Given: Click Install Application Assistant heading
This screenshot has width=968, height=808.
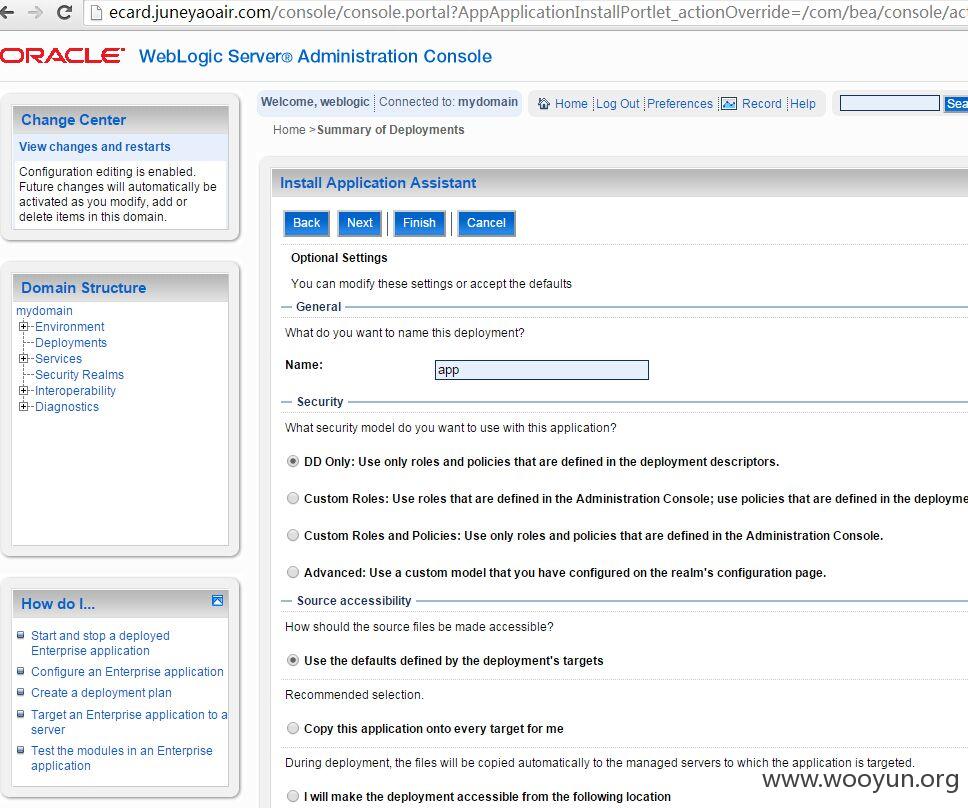Looking at the screenshot, I should (378, 183).
